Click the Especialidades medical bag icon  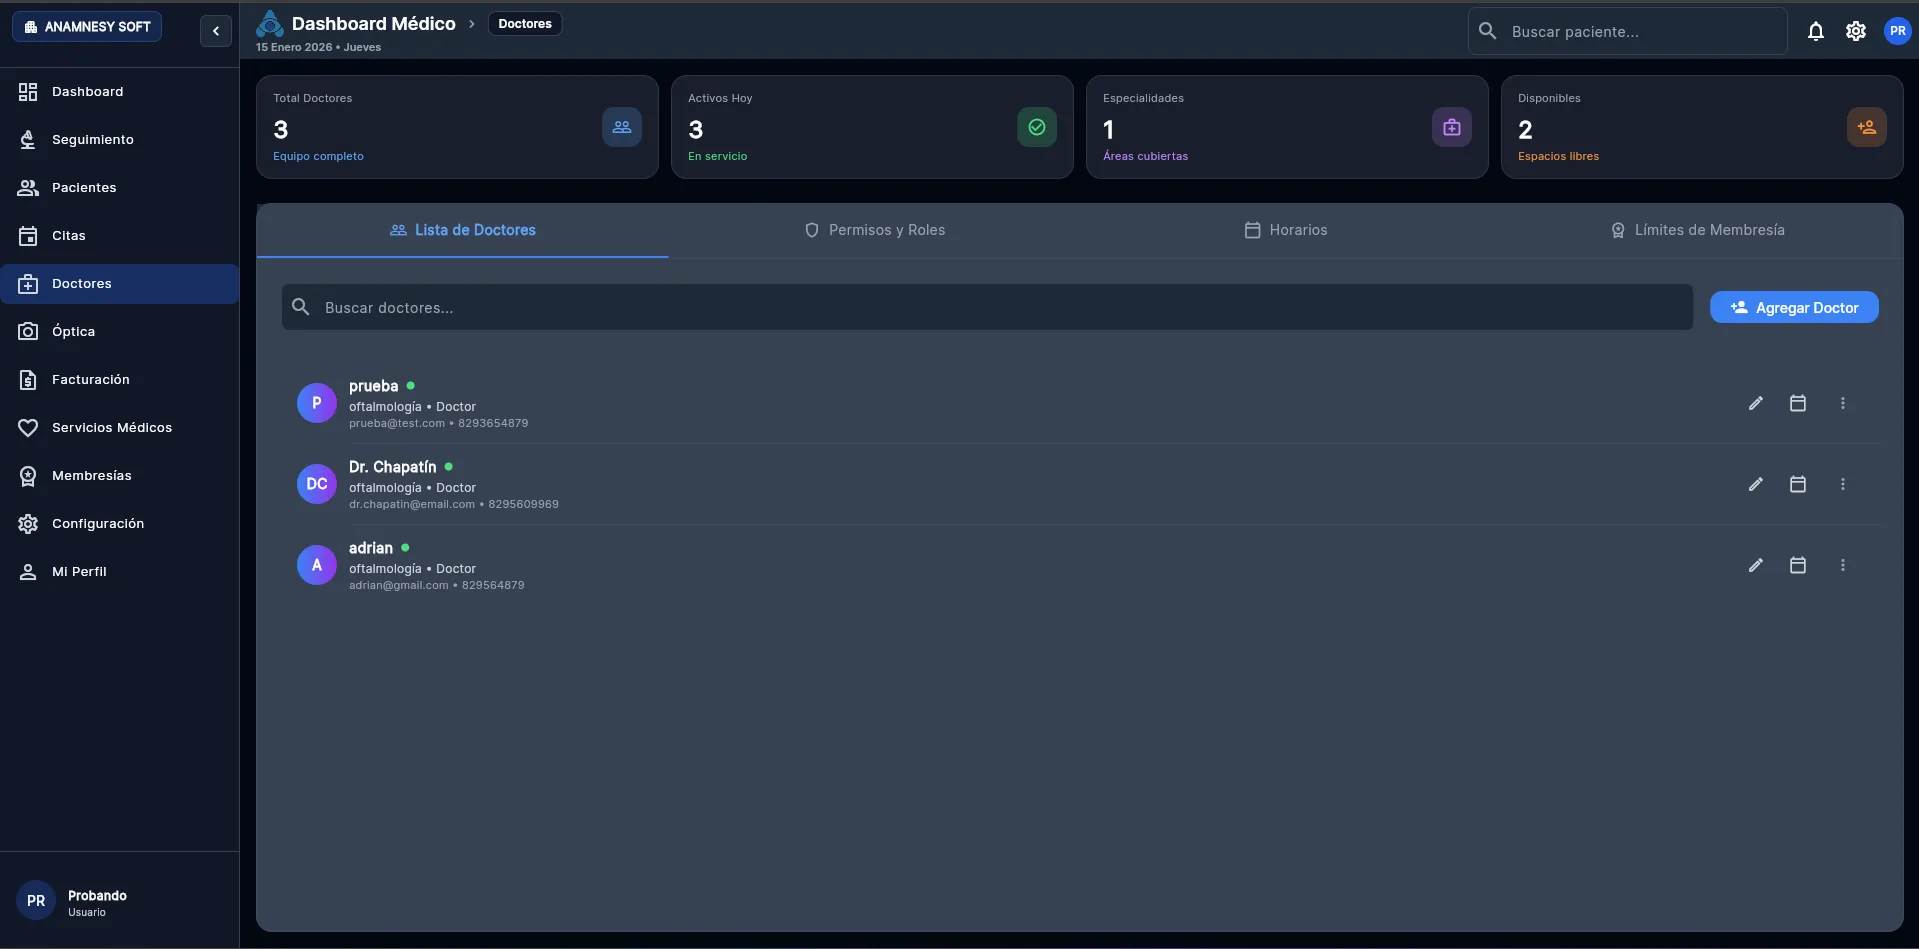click(1452, 127)
